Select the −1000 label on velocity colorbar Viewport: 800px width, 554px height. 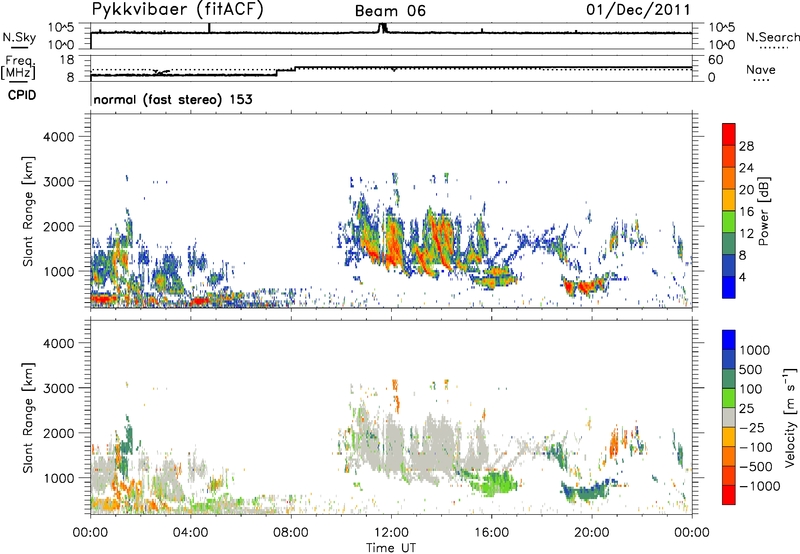click(x=759, y=486)
